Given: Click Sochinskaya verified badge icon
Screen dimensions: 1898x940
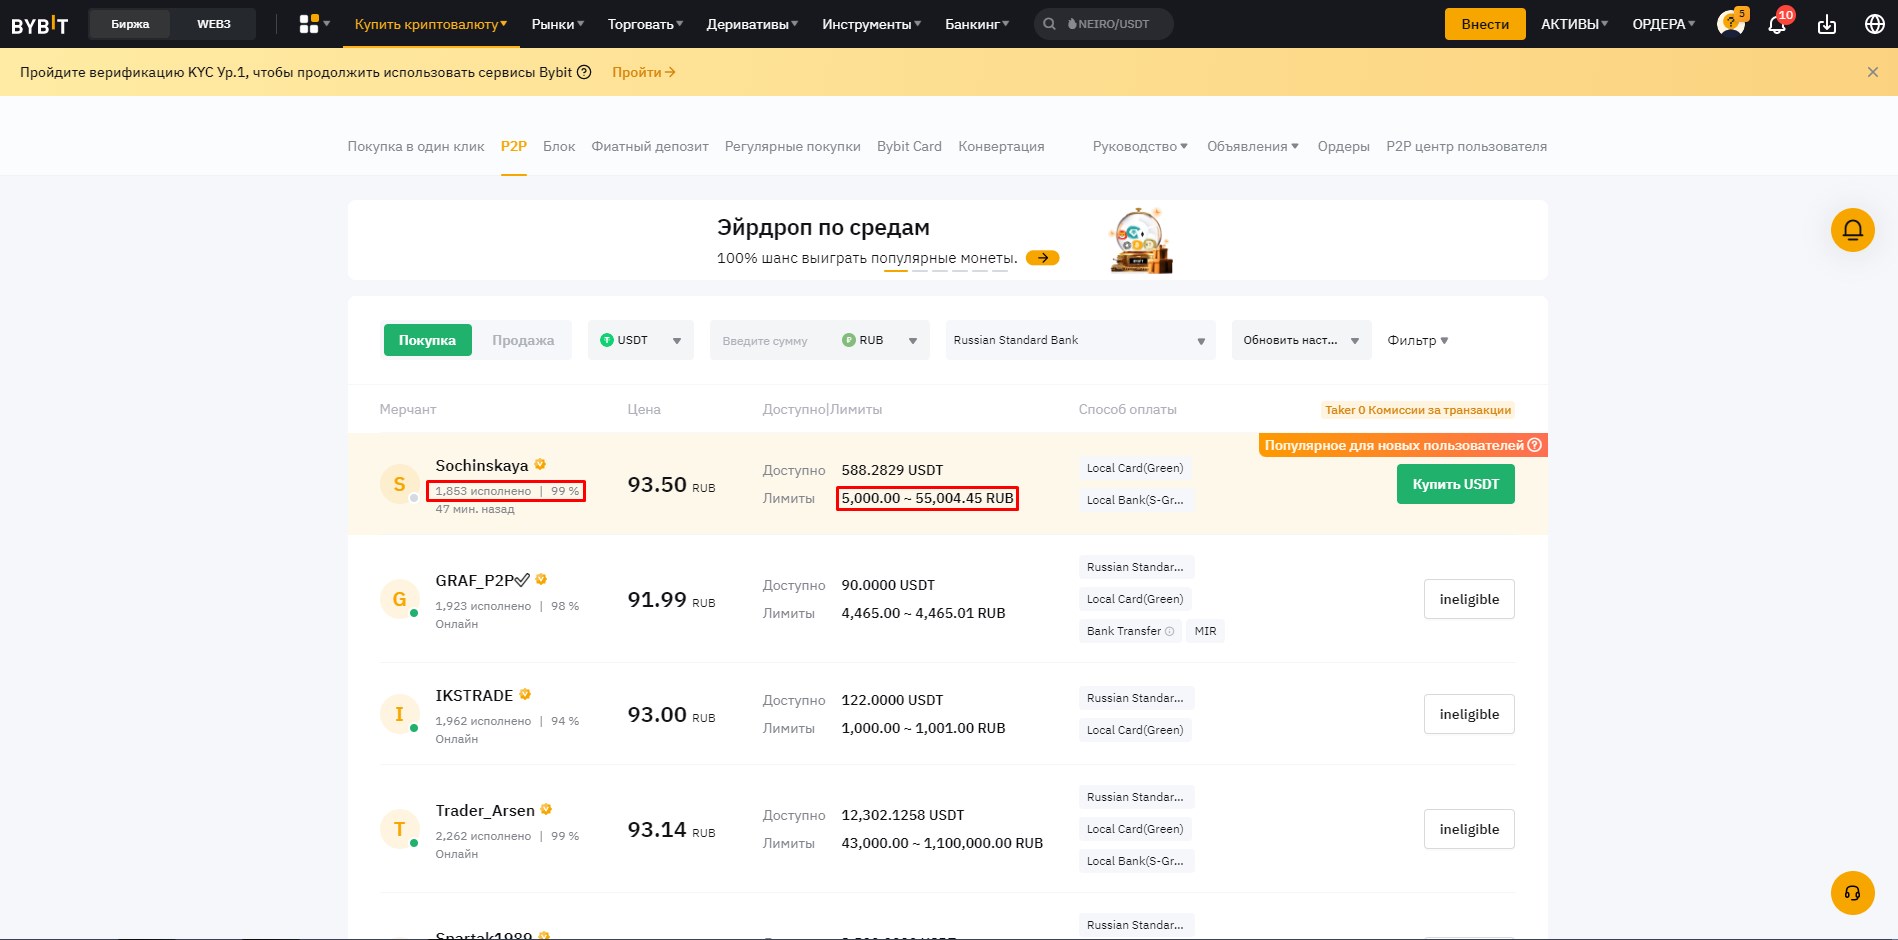Looking at the screenshot, I should pyautogui.click(x=540, y=464).
